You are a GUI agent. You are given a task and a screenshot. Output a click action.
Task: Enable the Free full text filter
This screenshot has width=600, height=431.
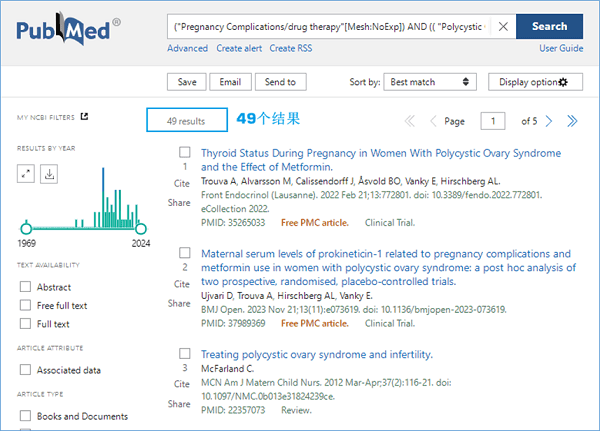25,305
